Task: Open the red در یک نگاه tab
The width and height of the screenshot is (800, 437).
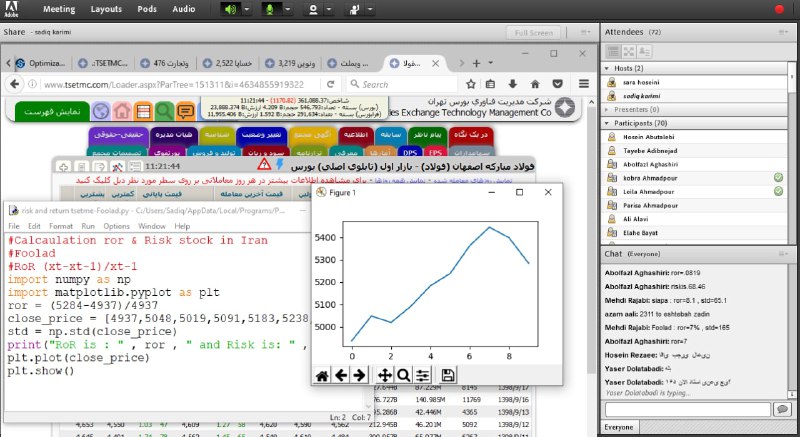Action: click(x=470, y=135)
